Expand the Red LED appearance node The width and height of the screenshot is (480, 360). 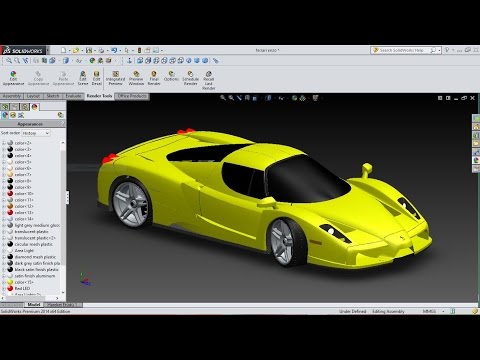click(x=4, y=288)
